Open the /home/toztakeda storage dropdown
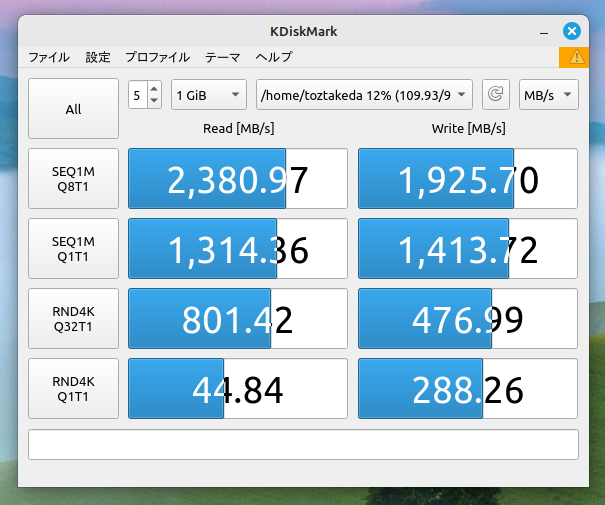 click(364, 95)
